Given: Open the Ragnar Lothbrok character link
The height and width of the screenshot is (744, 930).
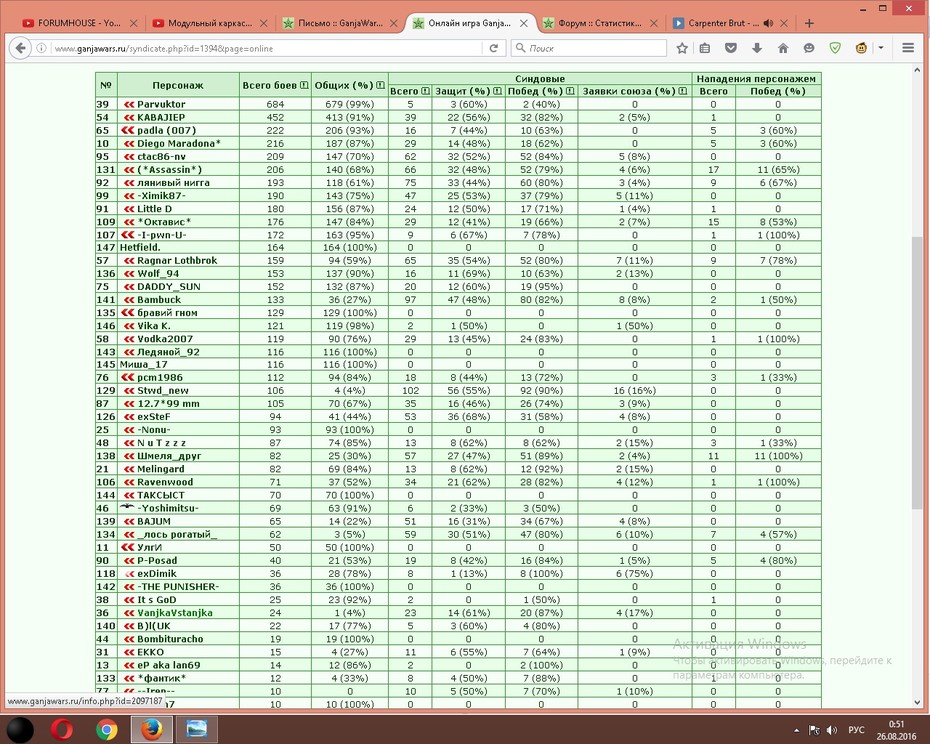Looking at the screenshot, I should (x=177, y=260).
